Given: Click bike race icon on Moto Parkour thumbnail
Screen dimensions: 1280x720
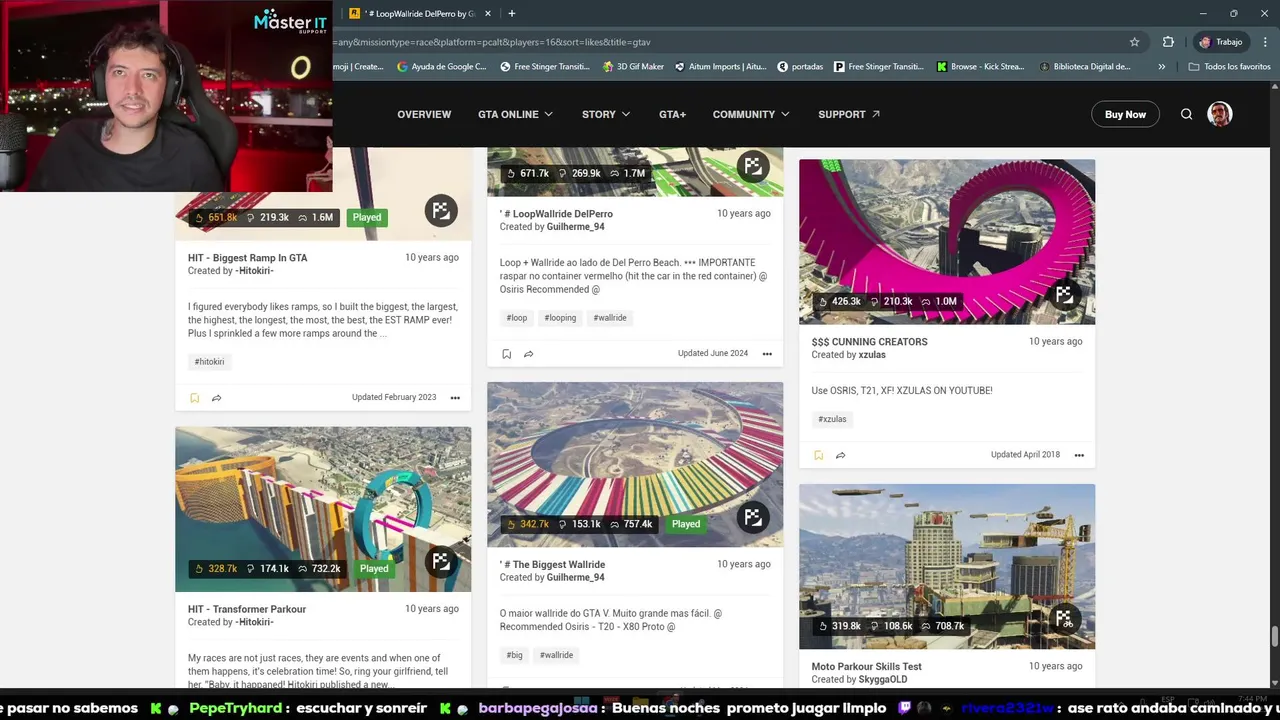Looking at the screenshot, I should click(x=1064, y=619).
